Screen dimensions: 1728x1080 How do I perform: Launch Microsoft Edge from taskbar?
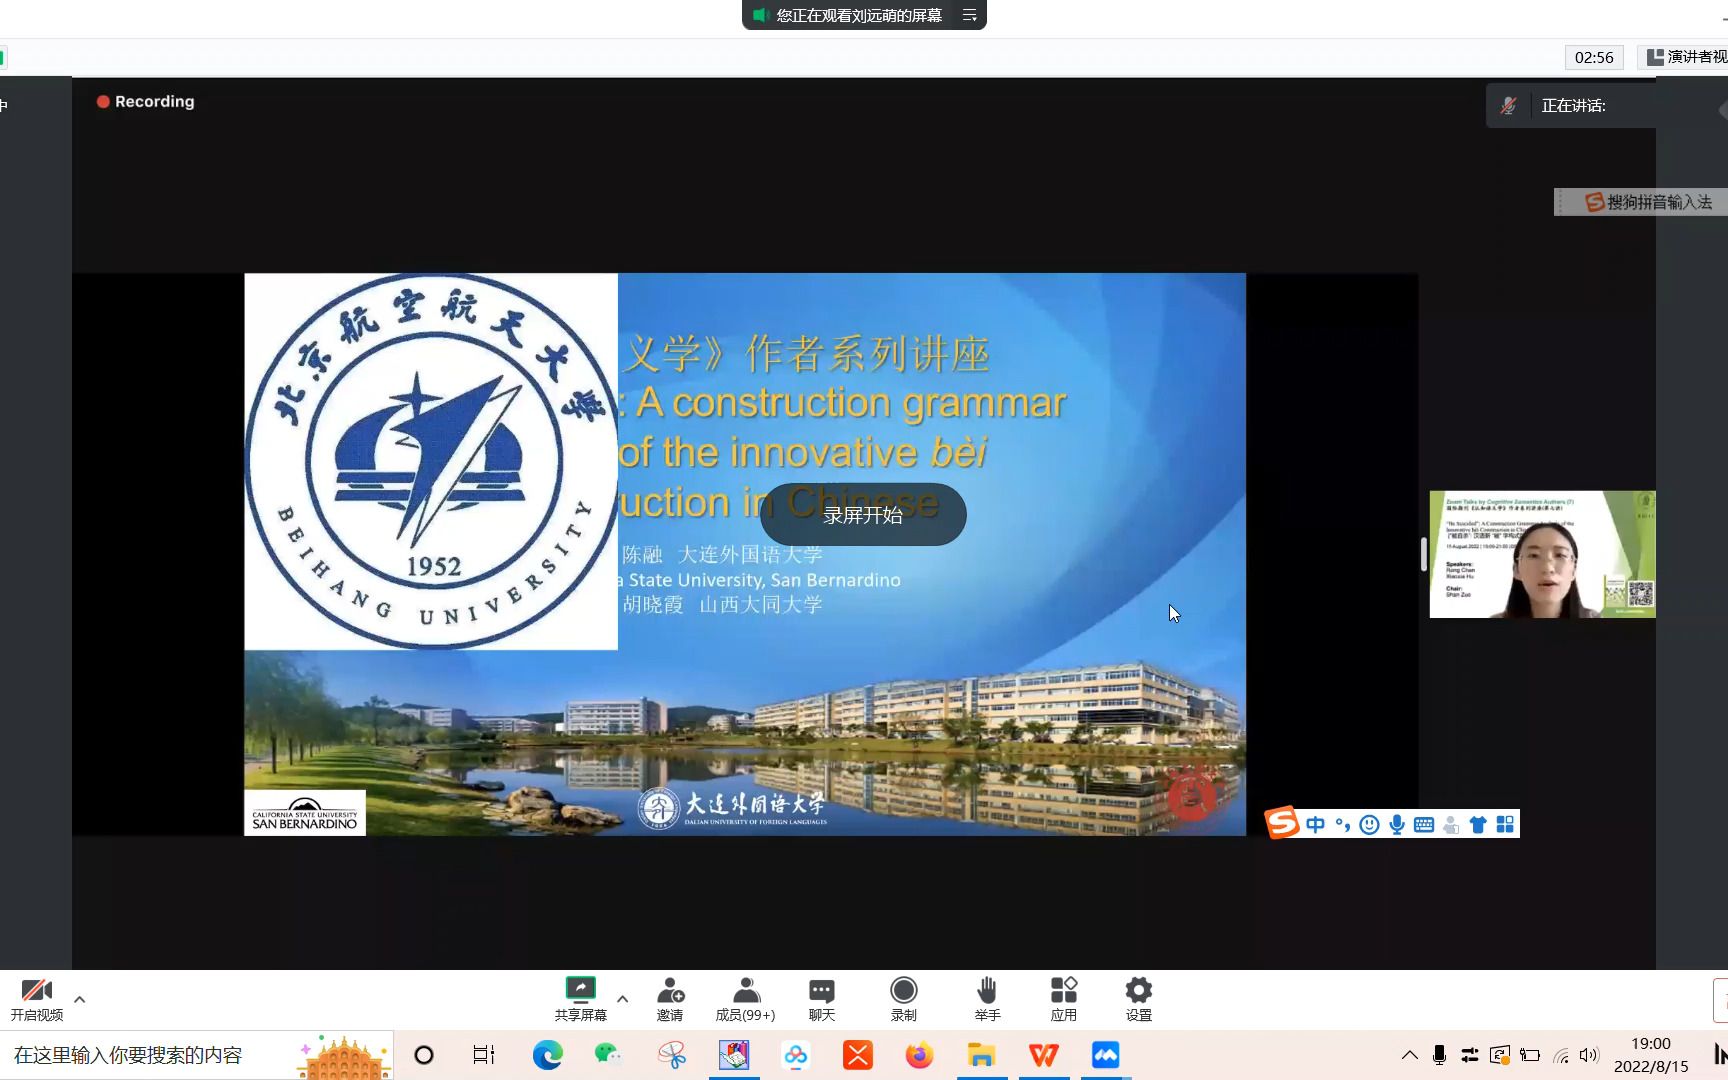tap(547, 1055)
